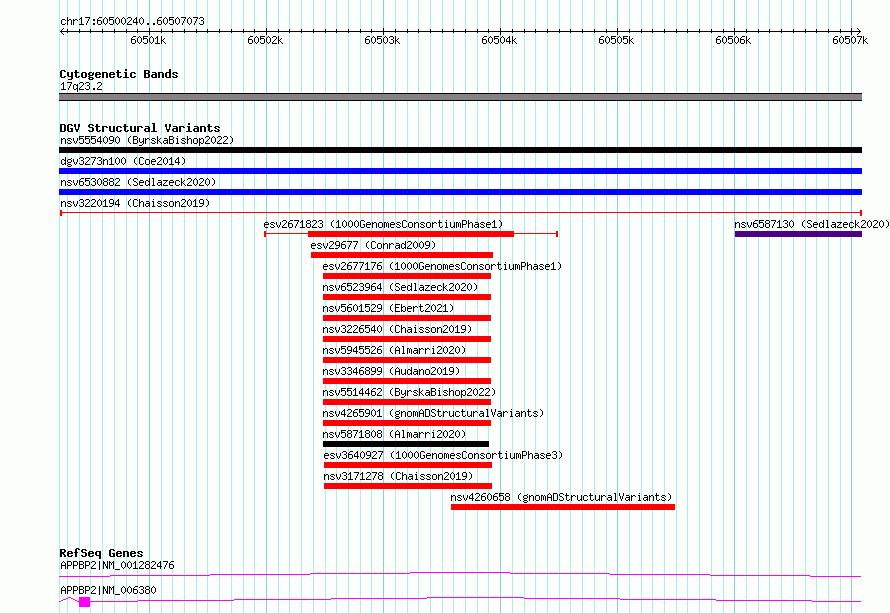Viewport: 890px width, 613px height.
Task: Select the red nsv5514462 variant bar
Action: point(407,402)
